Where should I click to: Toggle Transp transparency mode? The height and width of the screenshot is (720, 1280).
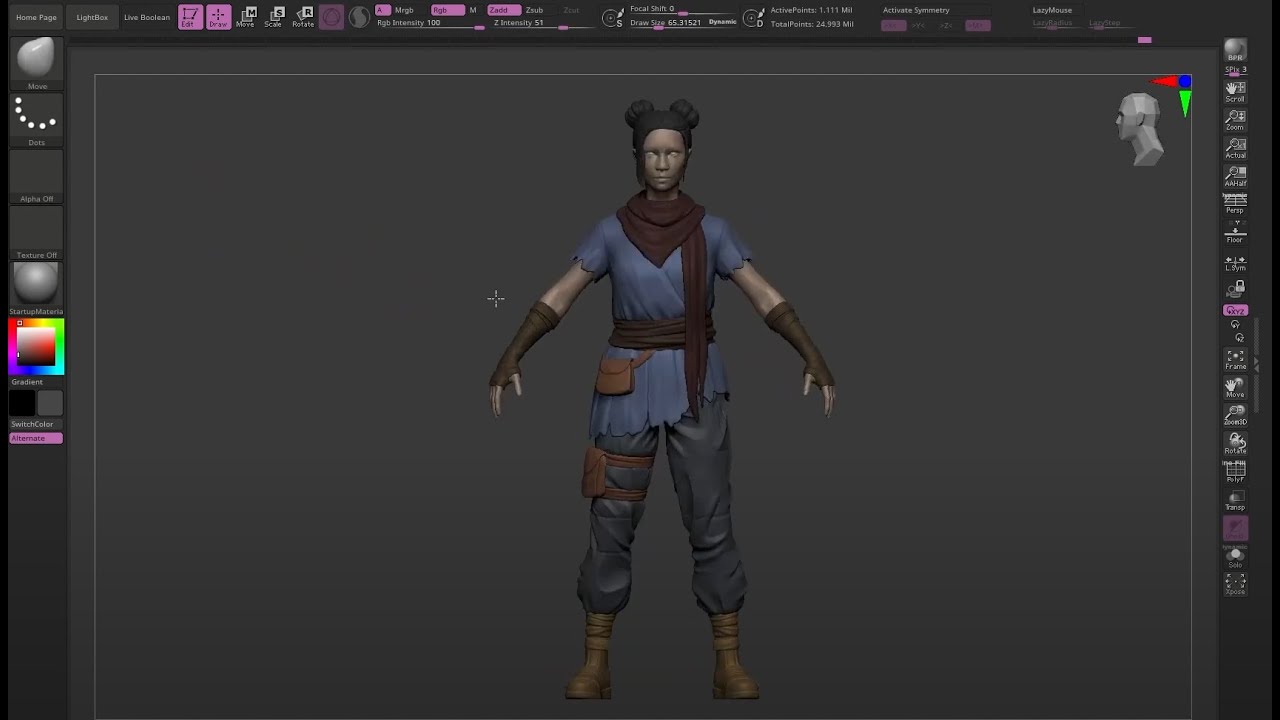(x=1235, y=501)
